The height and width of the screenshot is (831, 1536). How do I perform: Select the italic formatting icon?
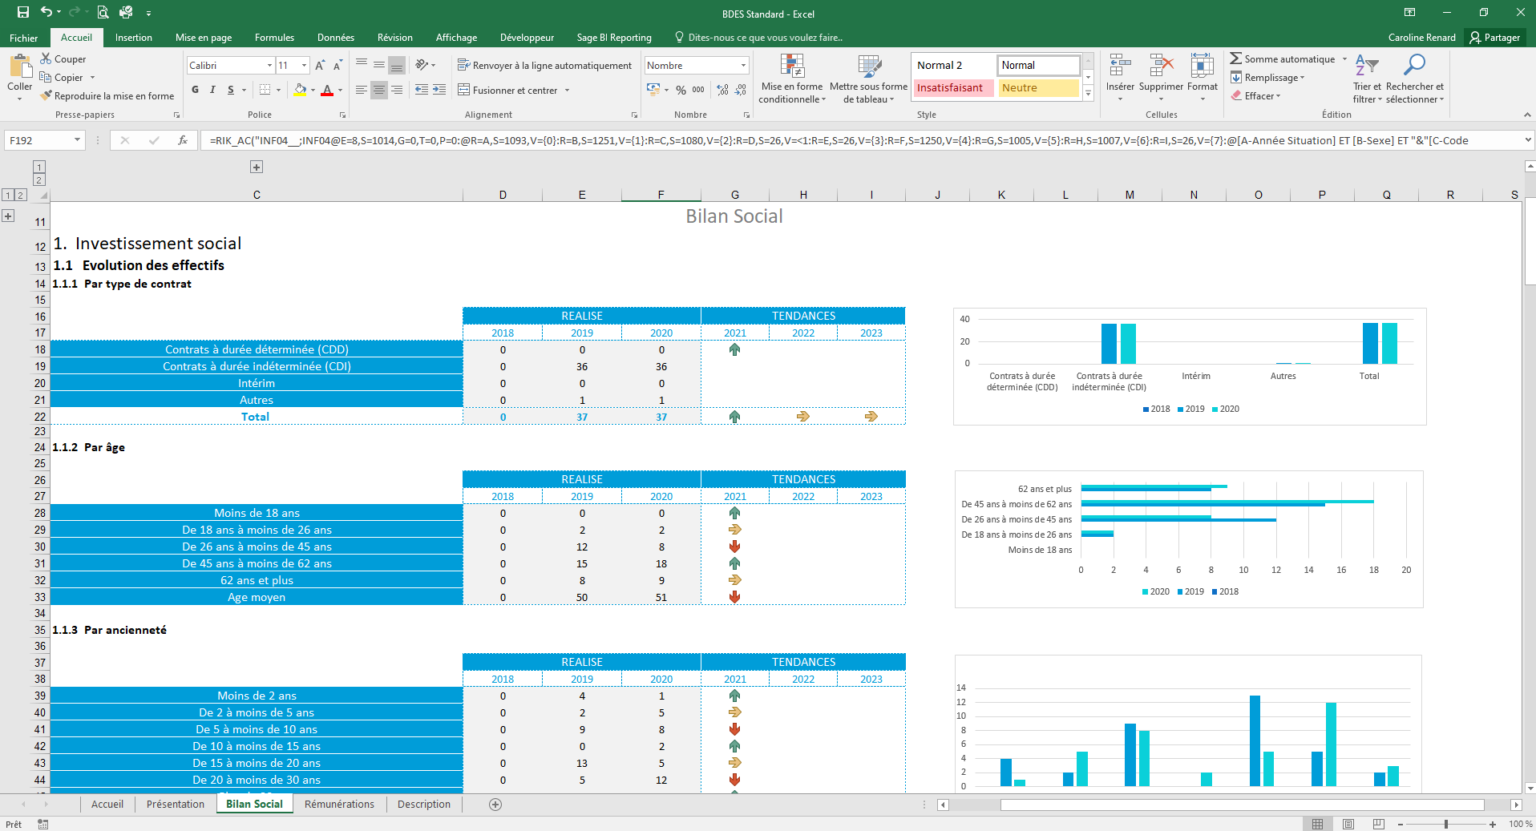tap(212, 89)
